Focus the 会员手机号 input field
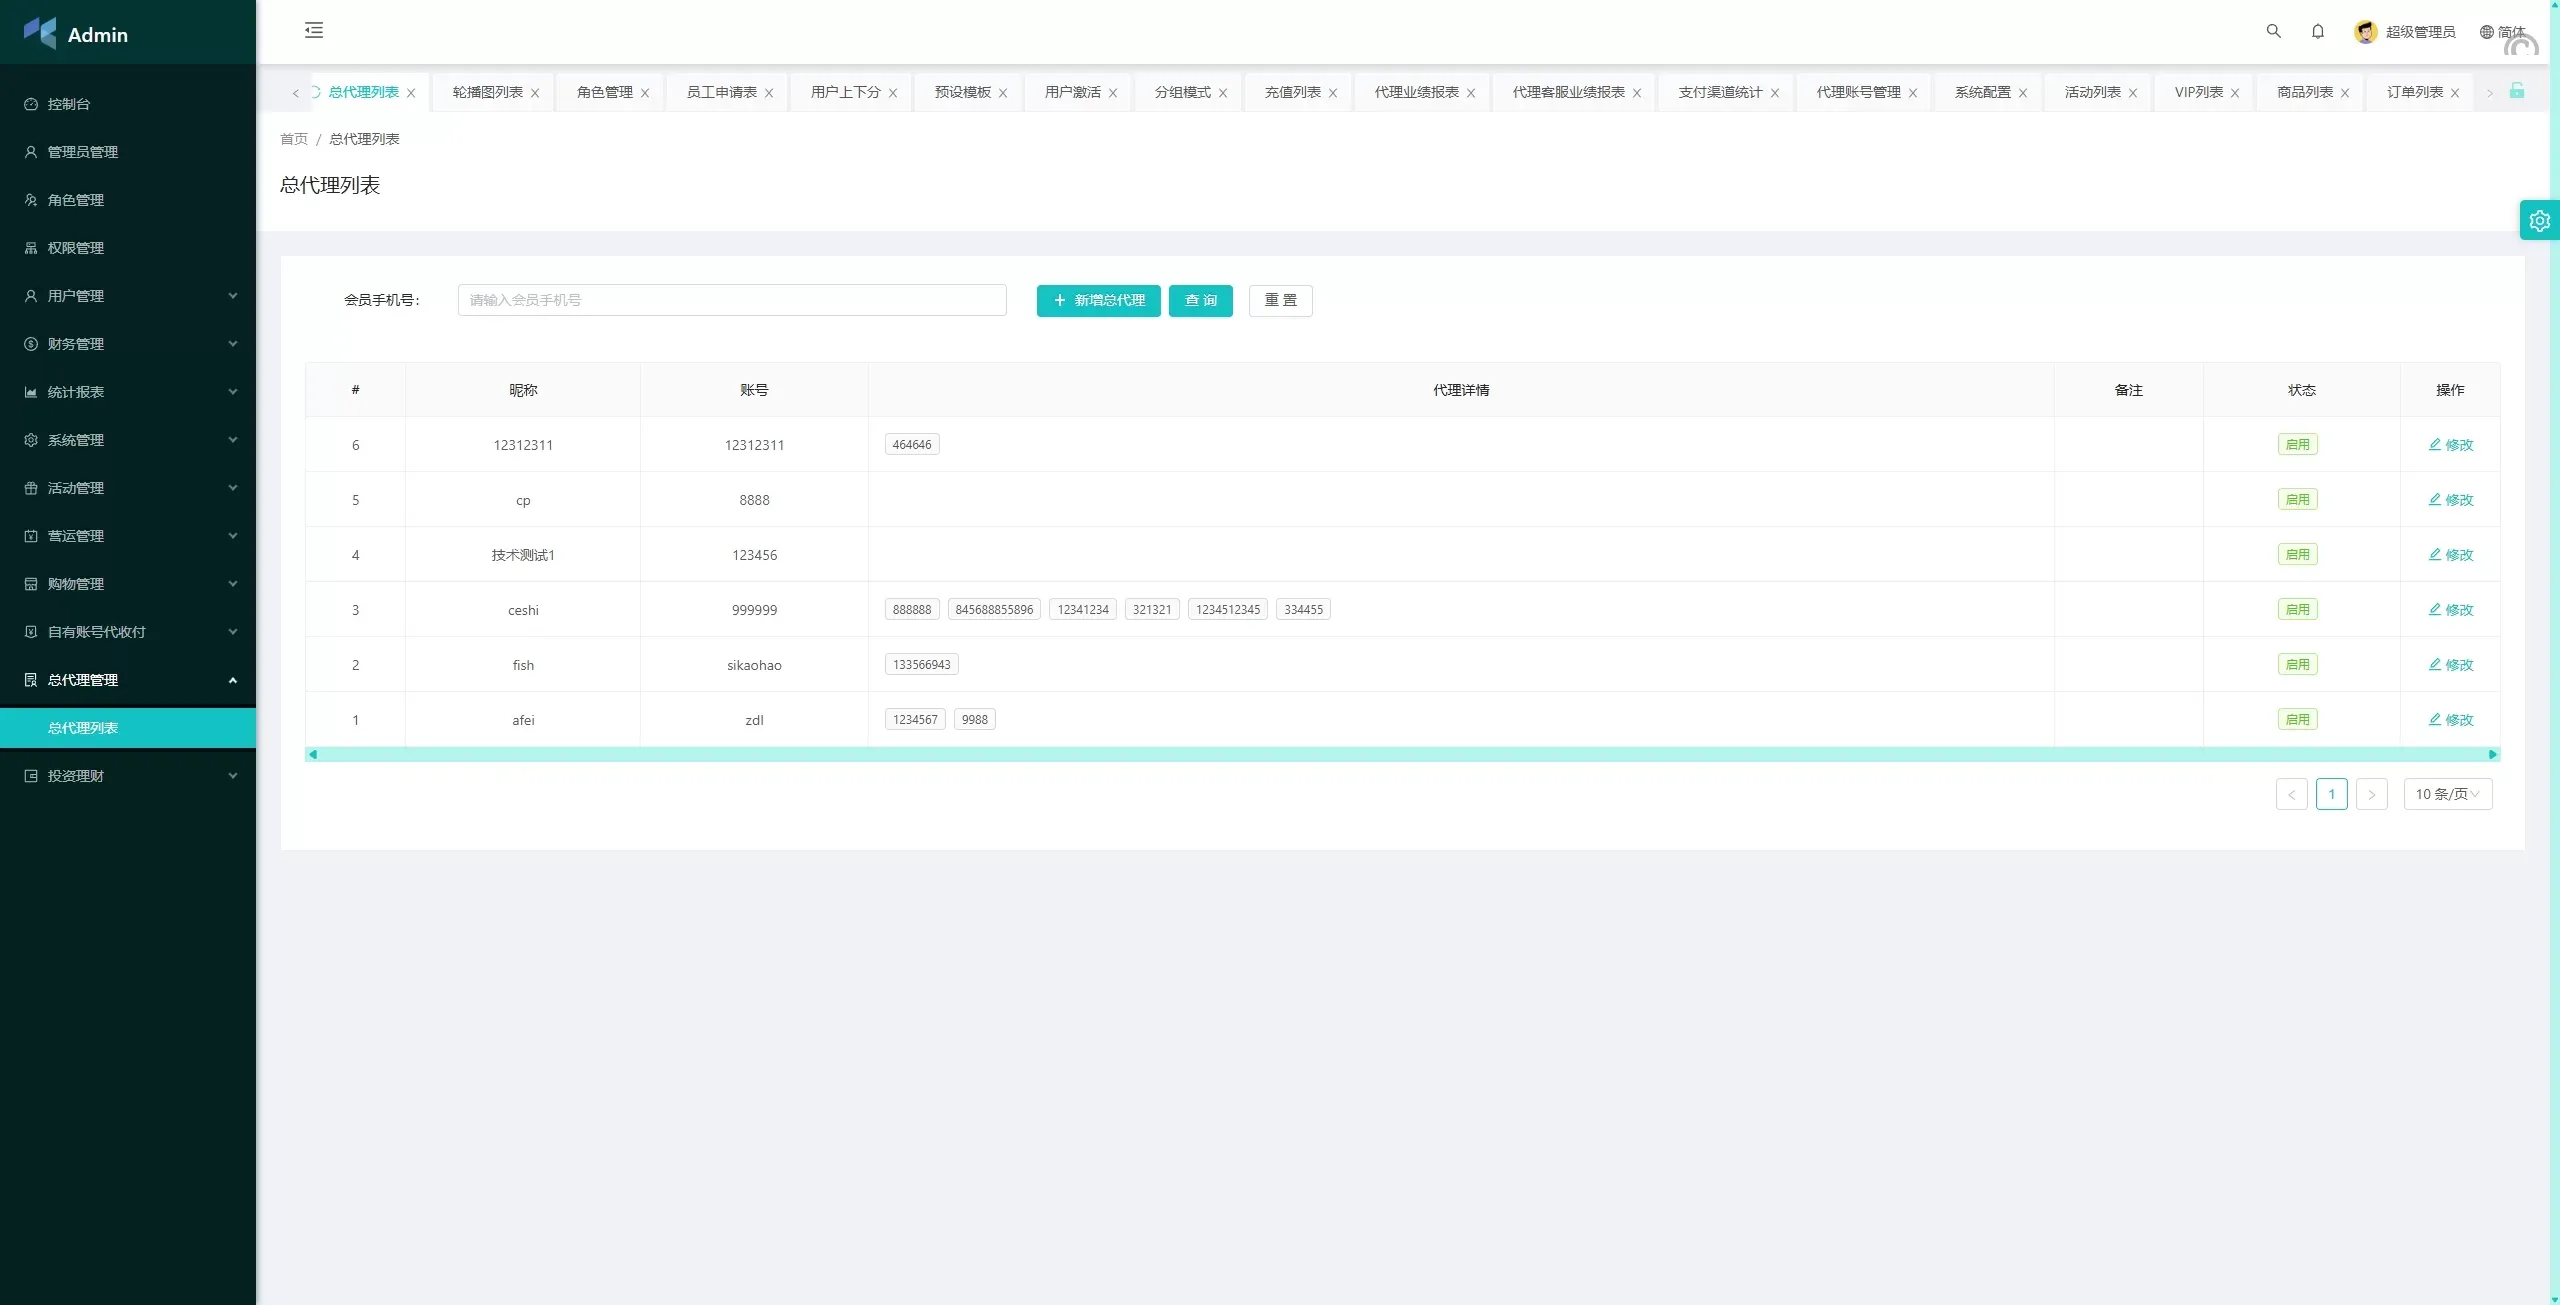2560x1305 pixels. click(x=731, y=300)
